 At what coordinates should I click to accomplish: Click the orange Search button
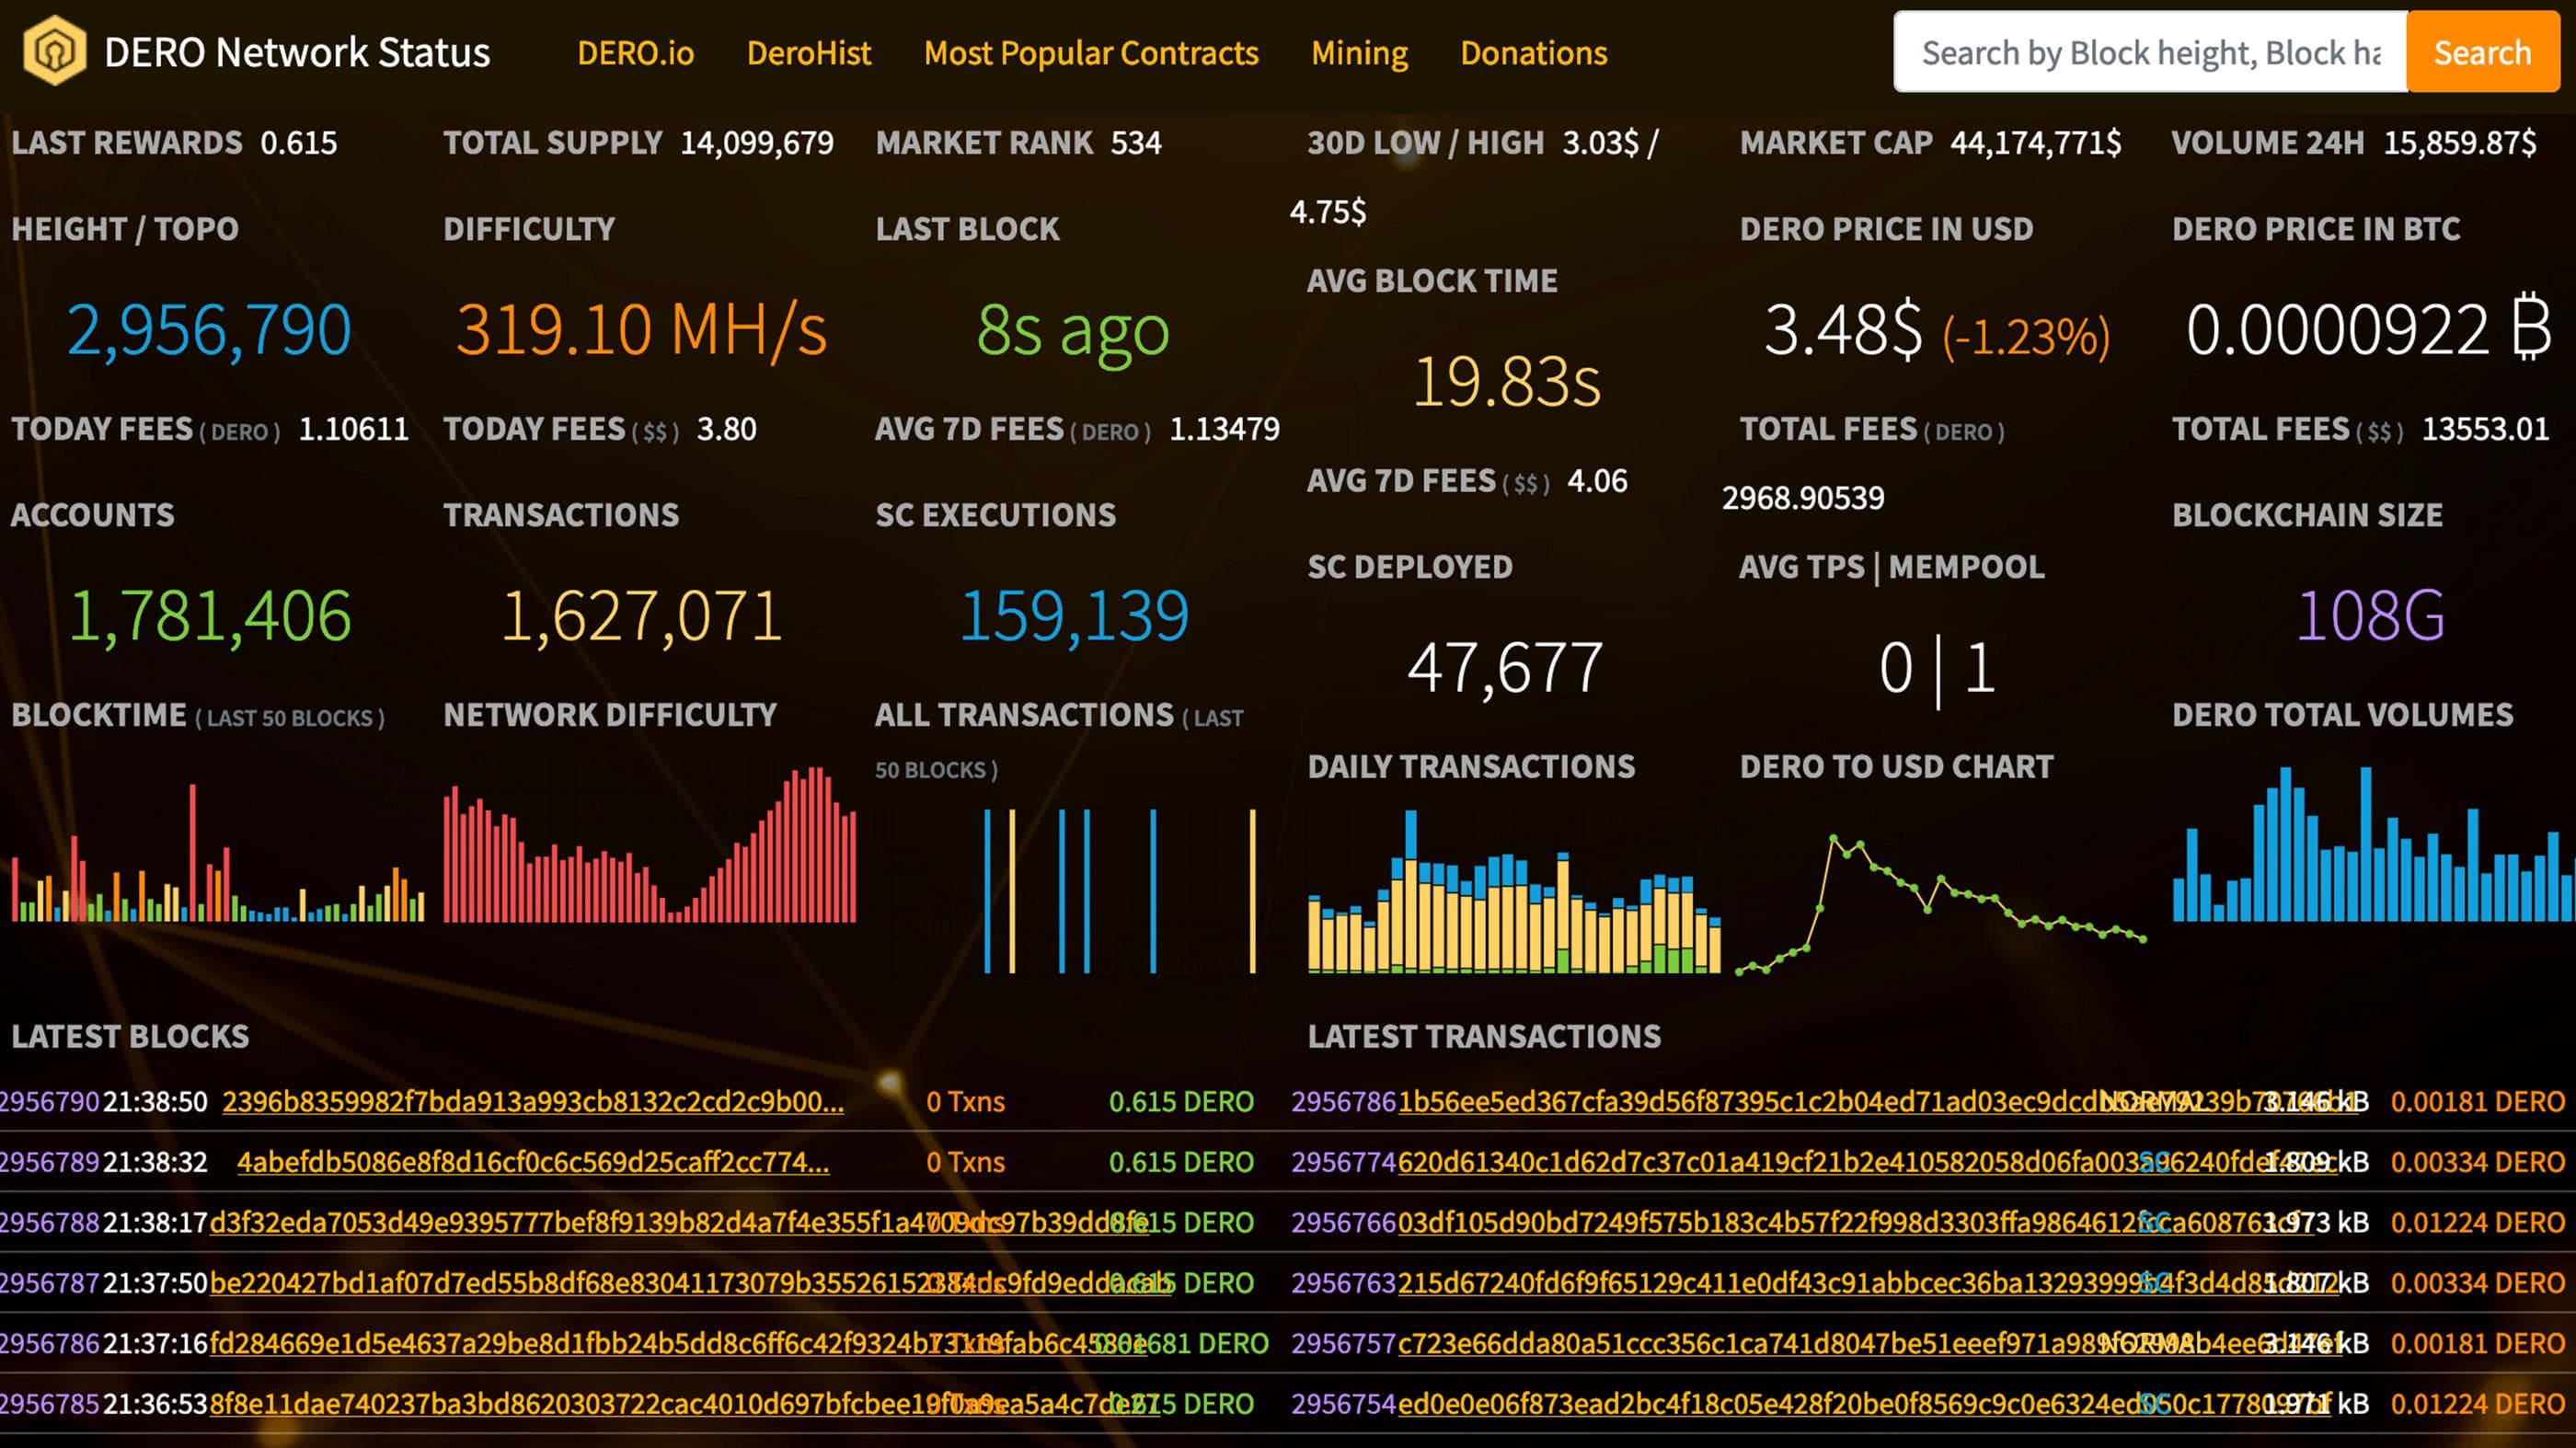2483,52
